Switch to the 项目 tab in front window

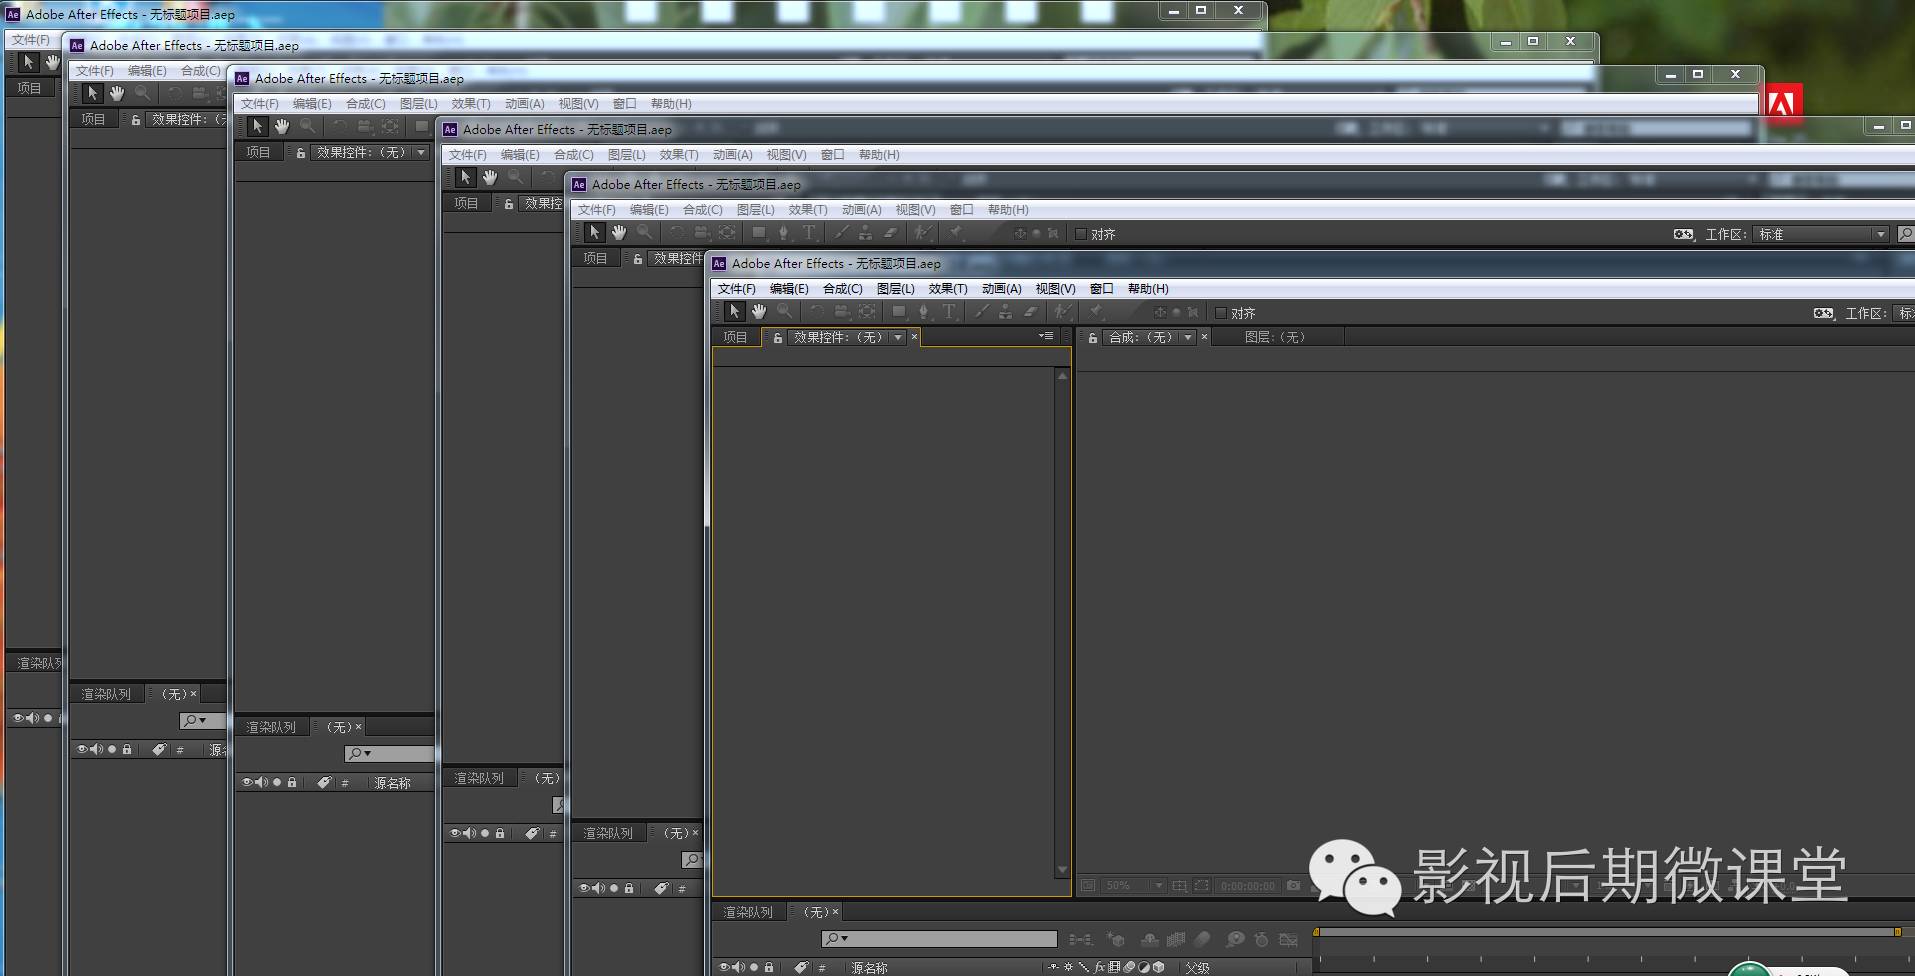point(735,338)
